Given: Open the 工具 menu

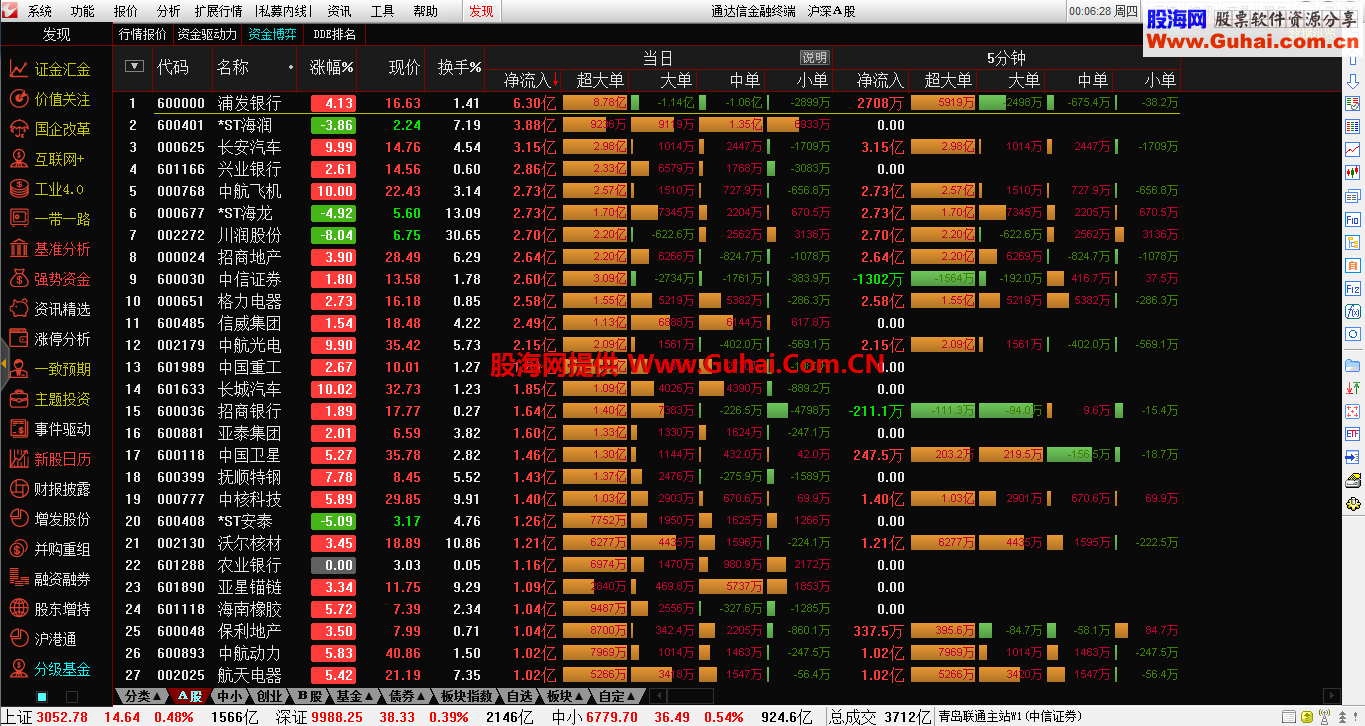Looking at the screenshot, I should pyautogui.click(x=383, y=11).
